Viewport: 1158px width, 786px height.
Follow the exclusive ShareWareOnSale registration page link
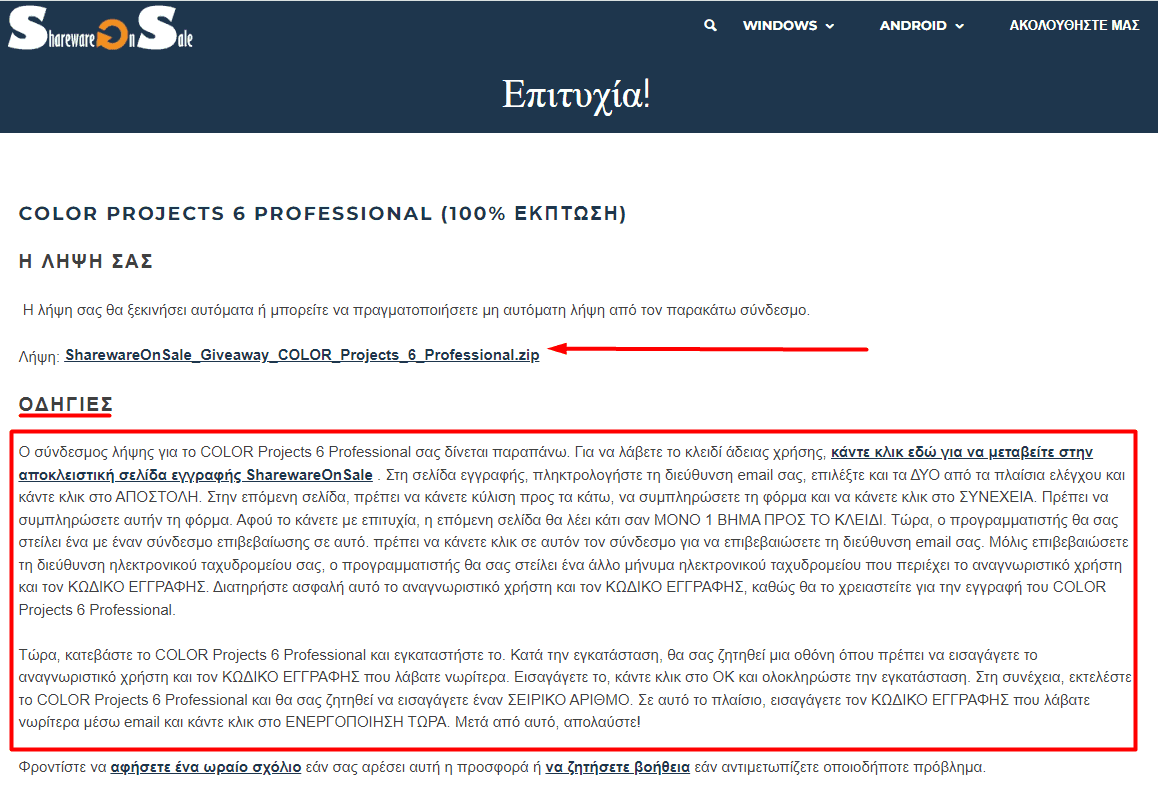(x=555, y=463)
